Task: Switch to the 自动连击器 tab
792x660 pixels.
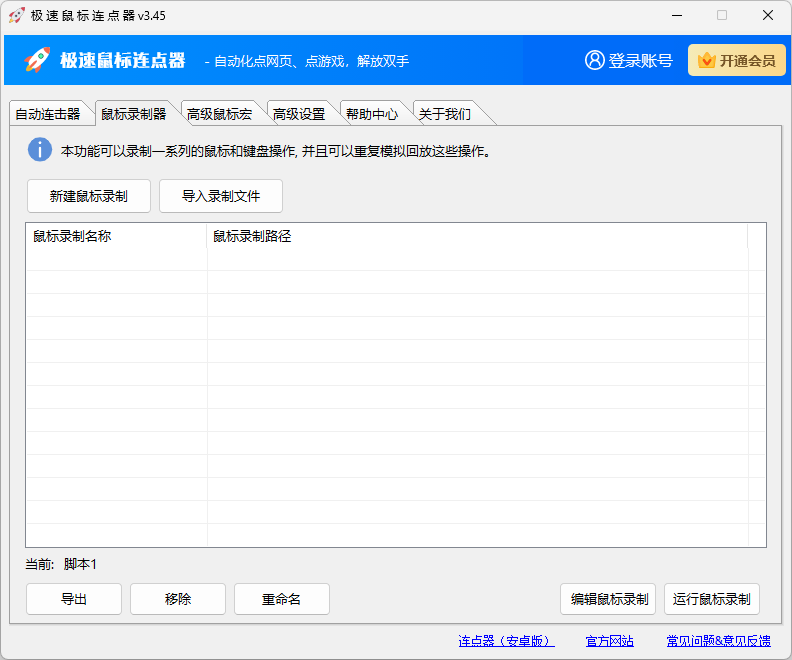Action: pos(48,114)
